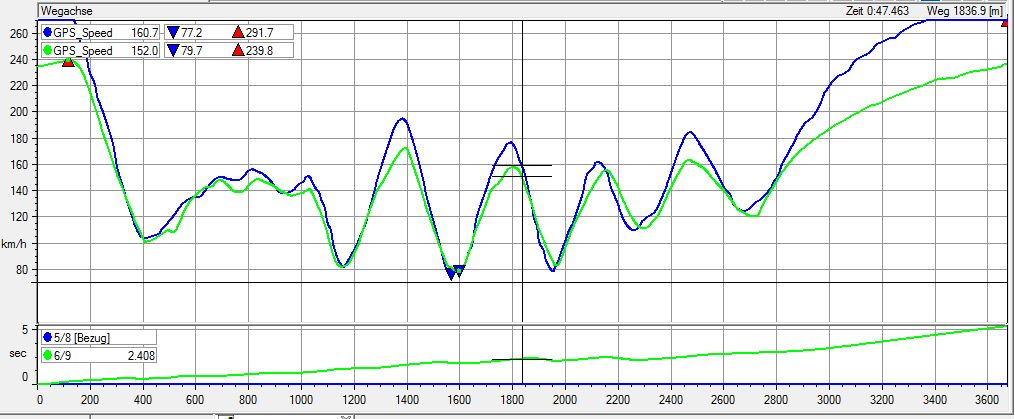Select the red maximum marker on green curve

coord(68,62)
